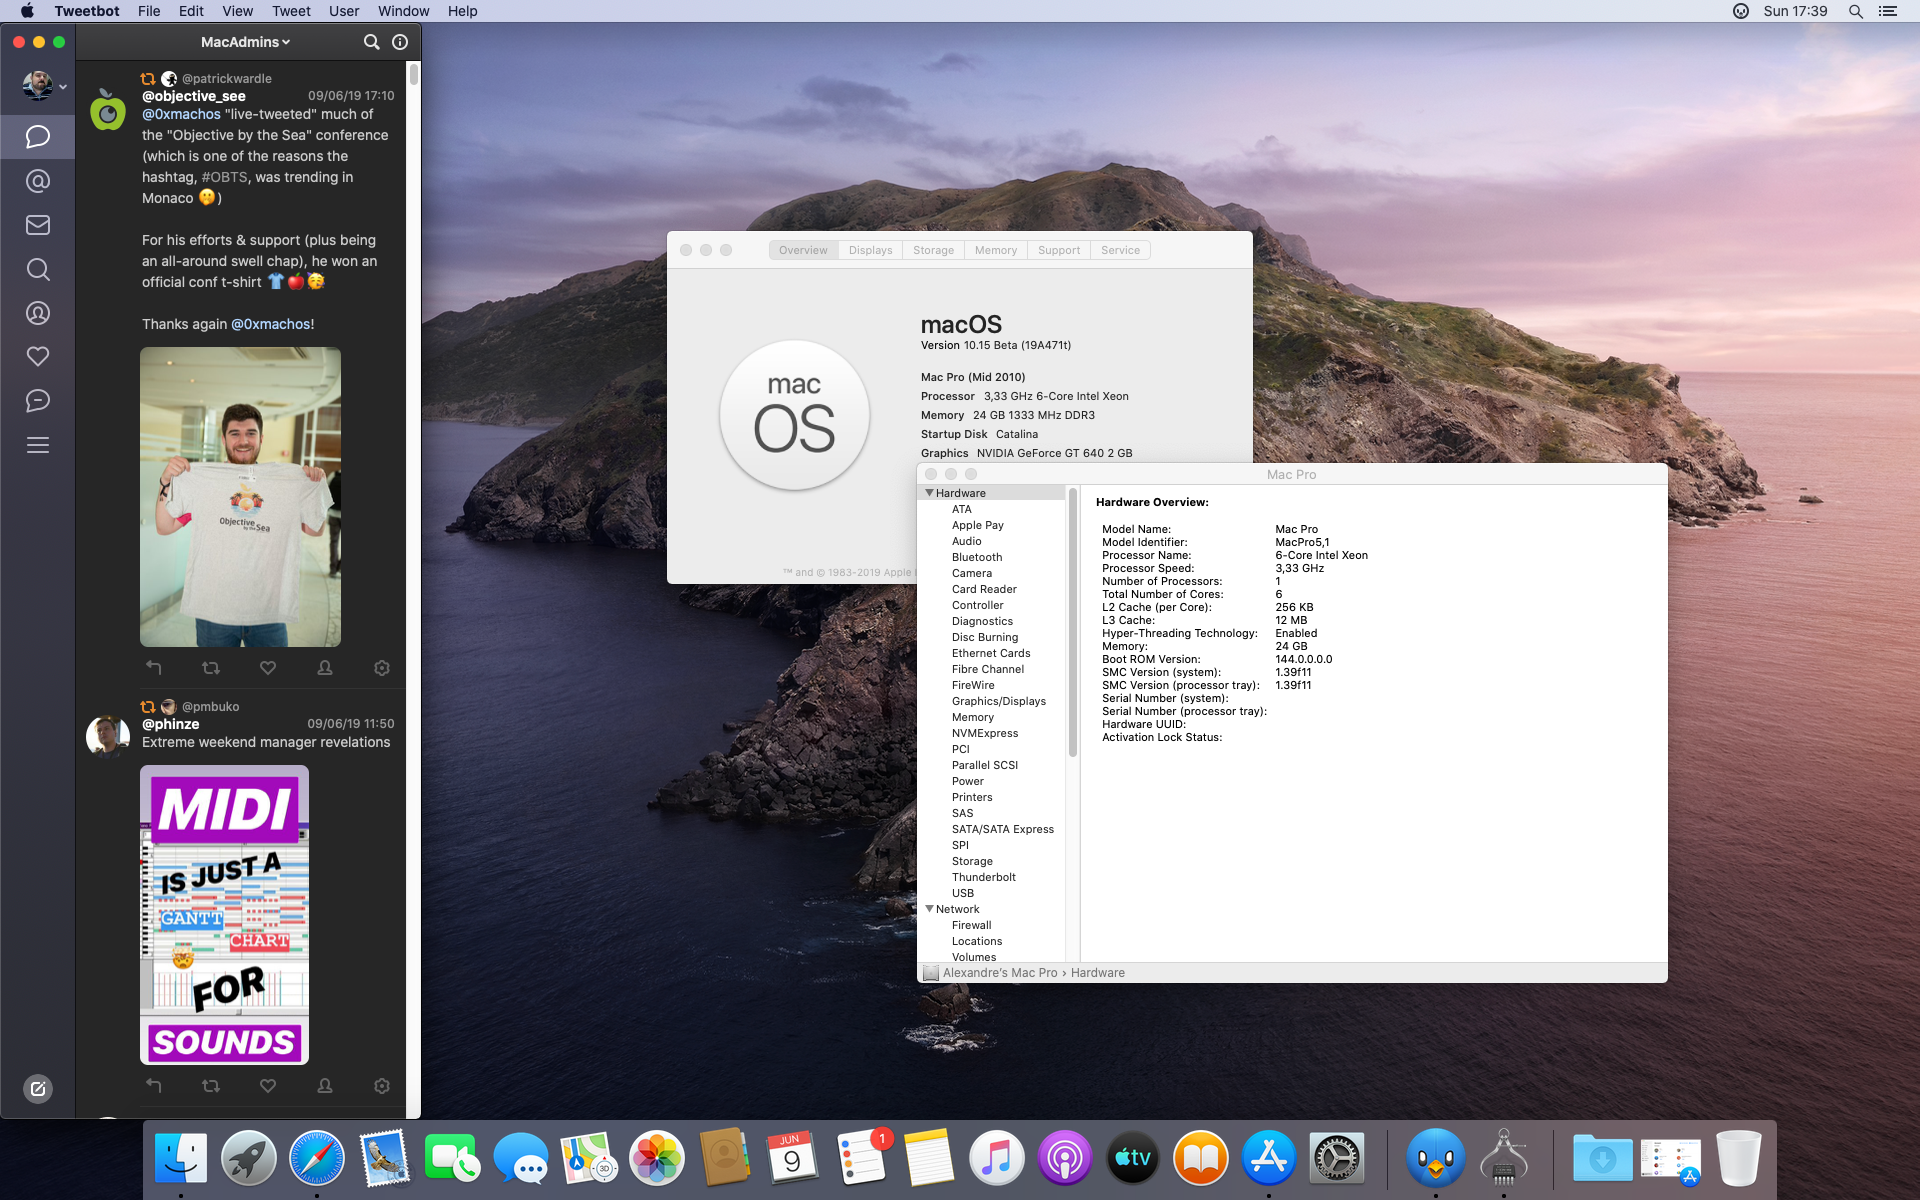Open the Lists icon in sidebar
The height and width of the screenshot is (1200, 1920).
pyautogui.click(x=38, y=445)
